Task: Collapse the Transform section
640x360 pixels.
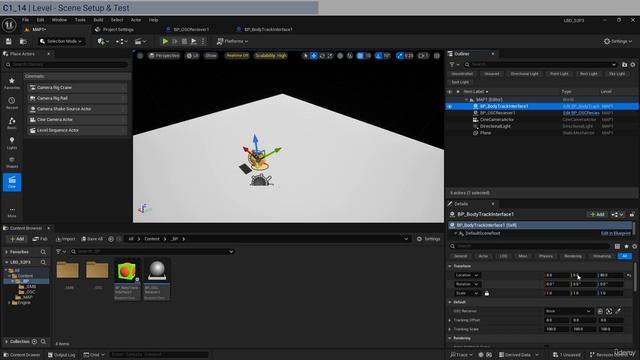Action: [450, 266]
